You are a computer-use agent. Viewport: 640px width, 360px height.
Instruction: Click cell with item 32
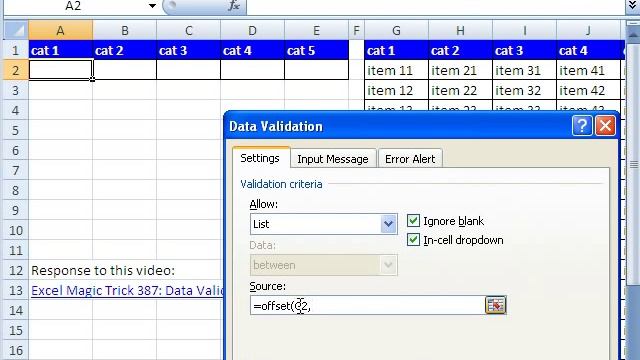[x=524, y=90]
